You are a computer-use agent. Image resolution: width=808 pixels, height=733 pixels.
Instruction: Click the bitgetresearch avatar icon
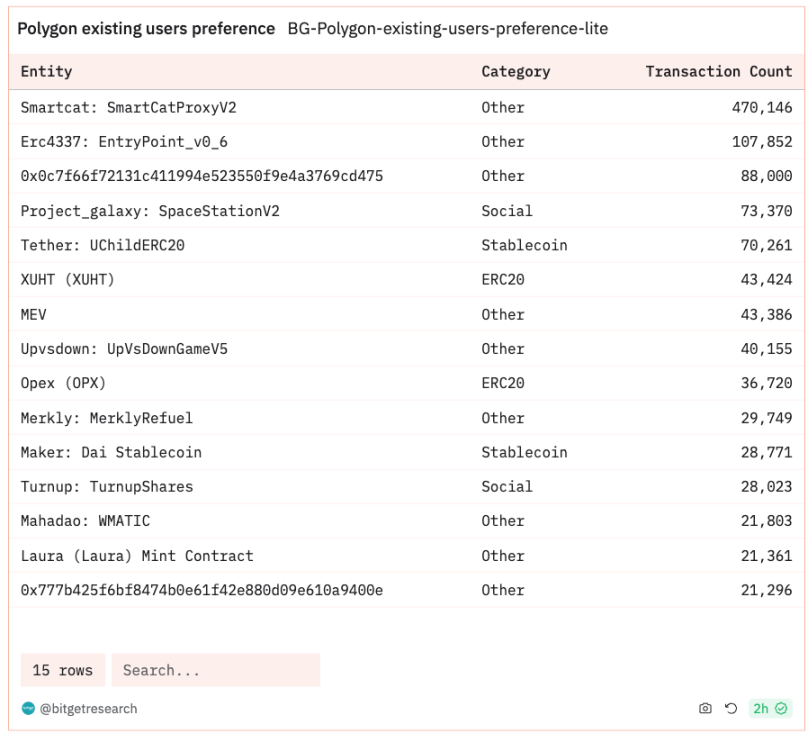coord(28,708)
